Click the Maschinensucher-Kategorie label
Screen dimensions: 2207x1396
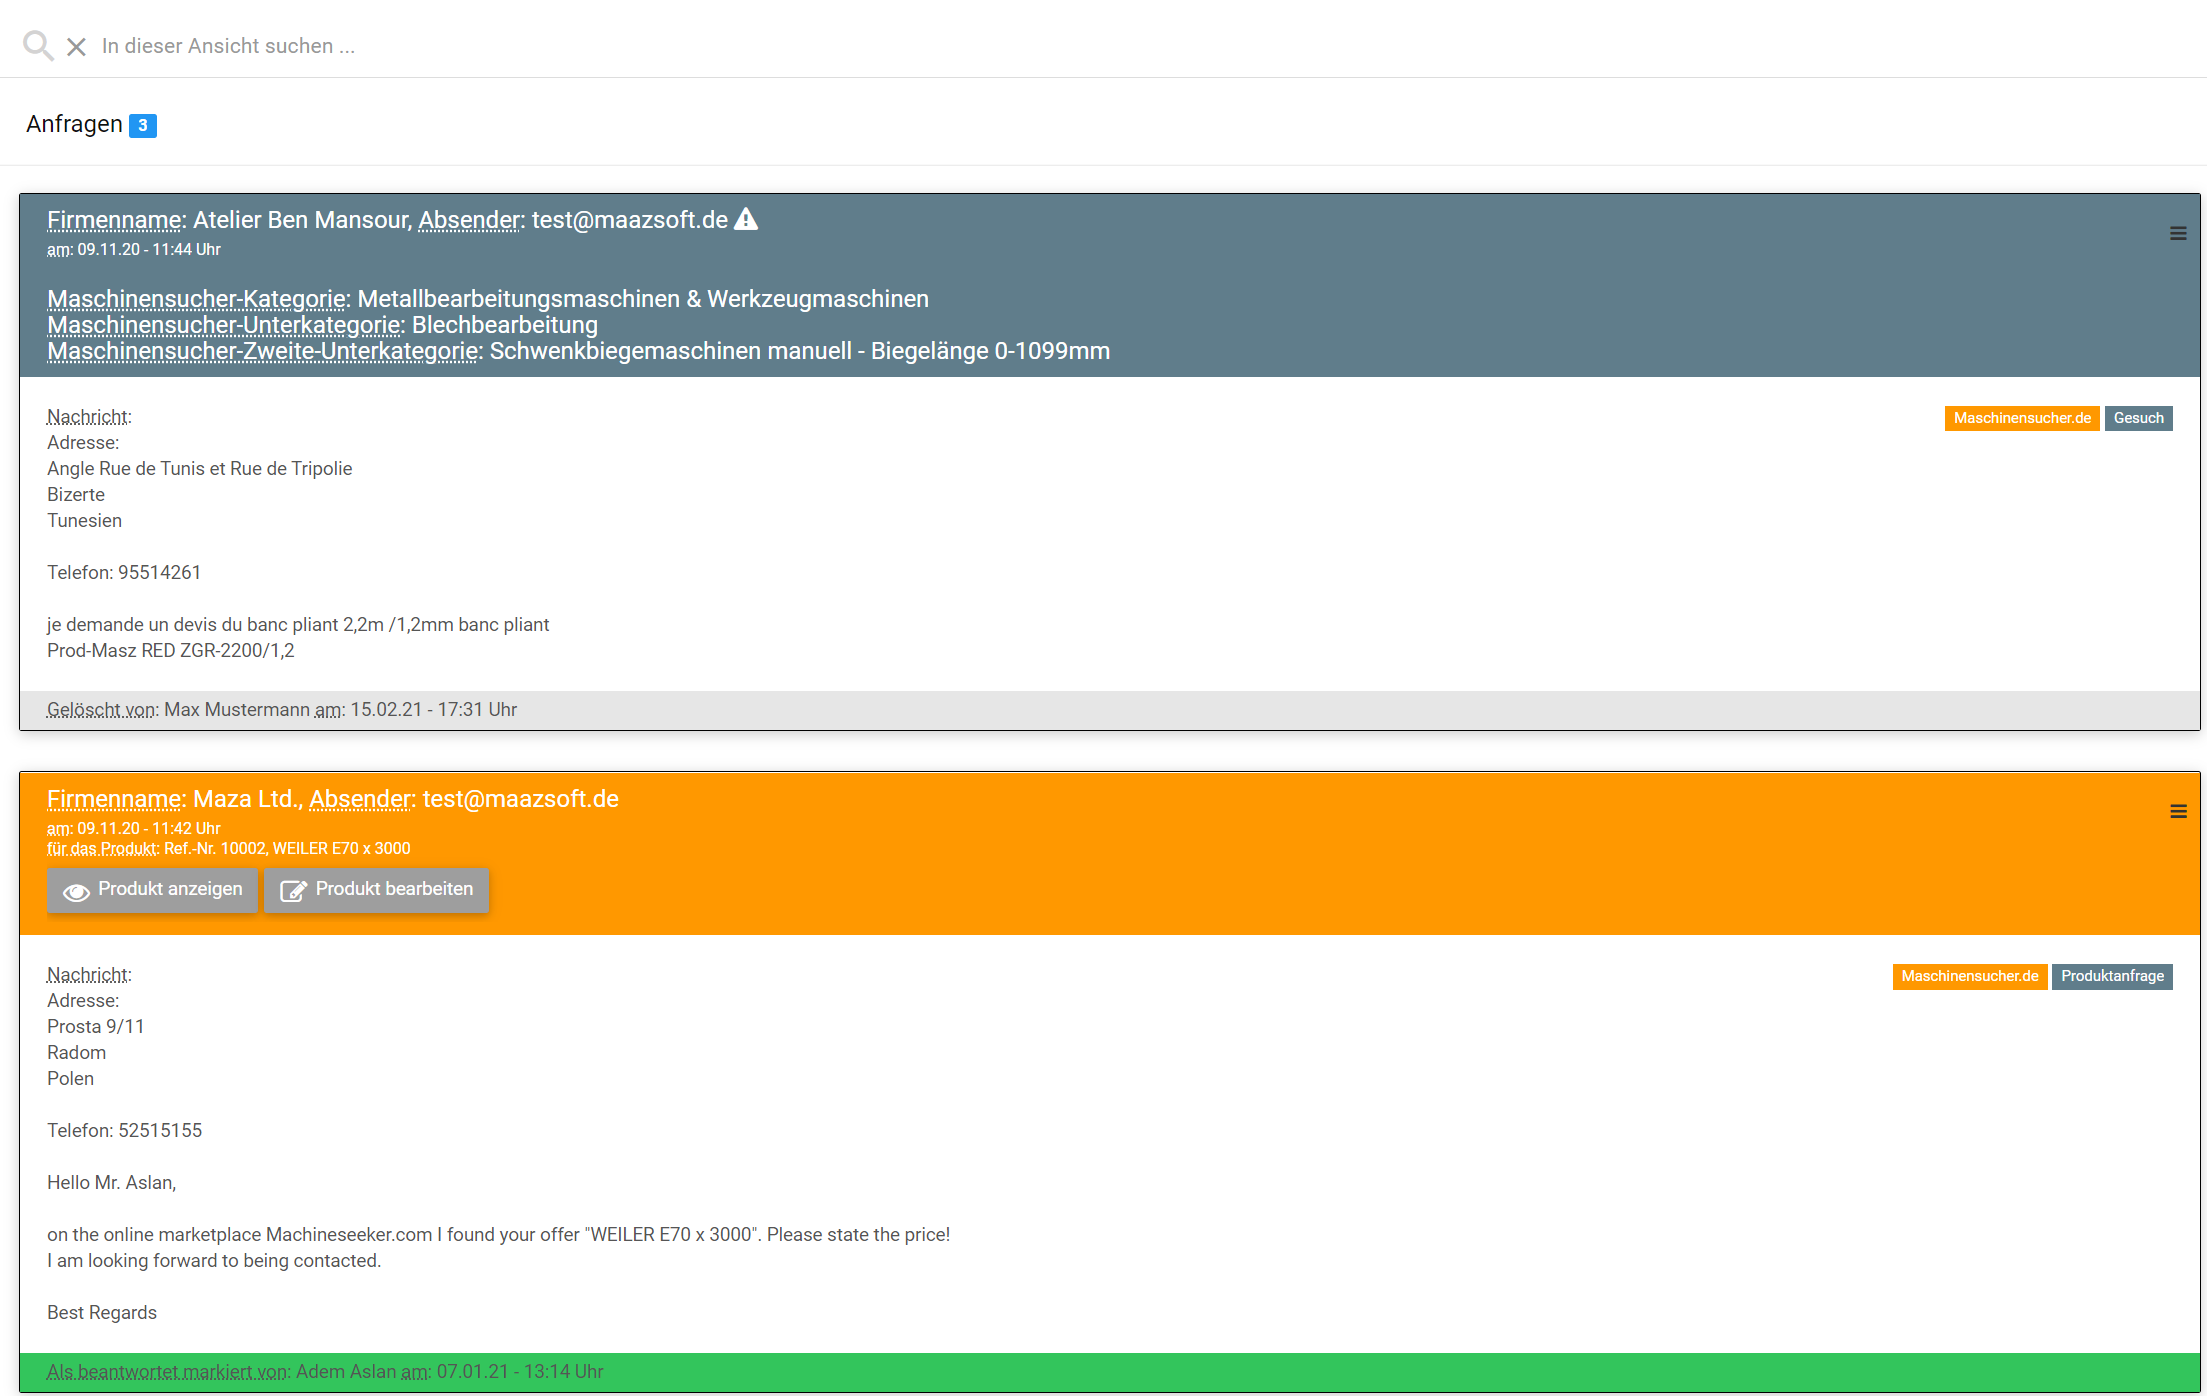197,299
